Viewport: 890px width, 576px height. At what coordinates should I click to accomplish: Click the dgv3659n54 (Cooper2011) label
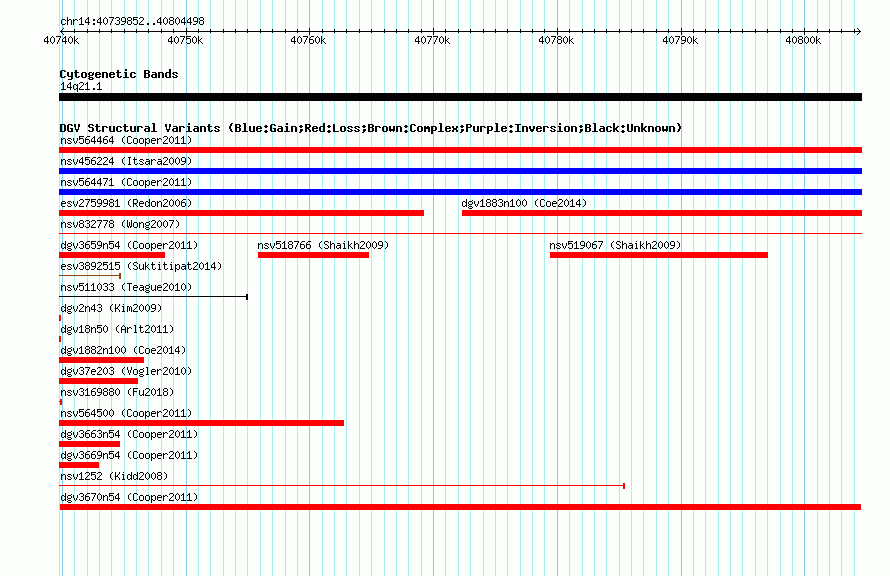pos(129,245)
